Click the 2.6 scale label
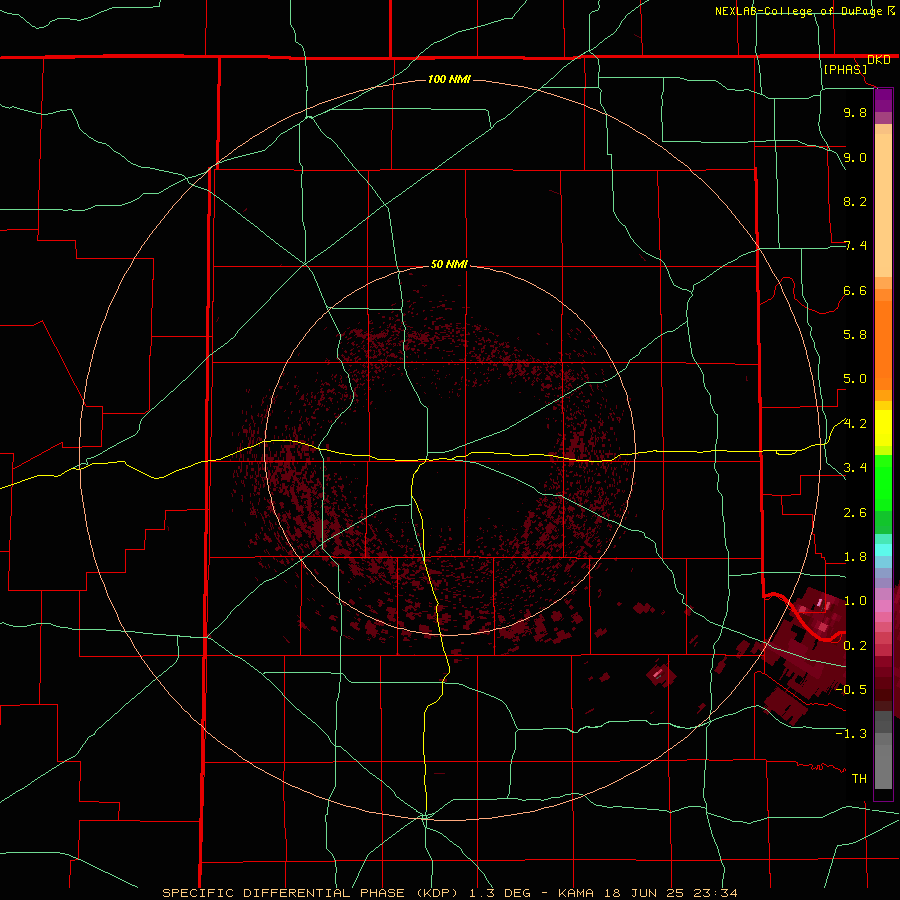Screen dimensions: 900x900 pos(855,513)
